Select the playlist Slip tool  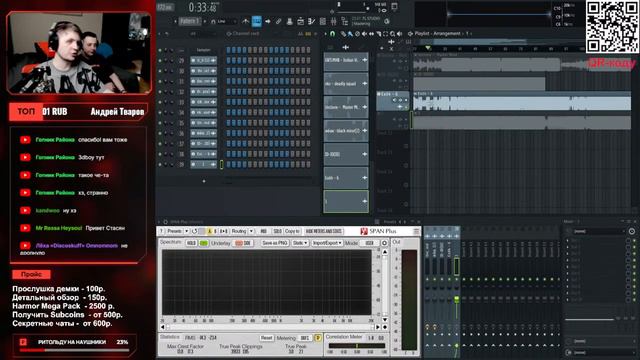point(371,33)
